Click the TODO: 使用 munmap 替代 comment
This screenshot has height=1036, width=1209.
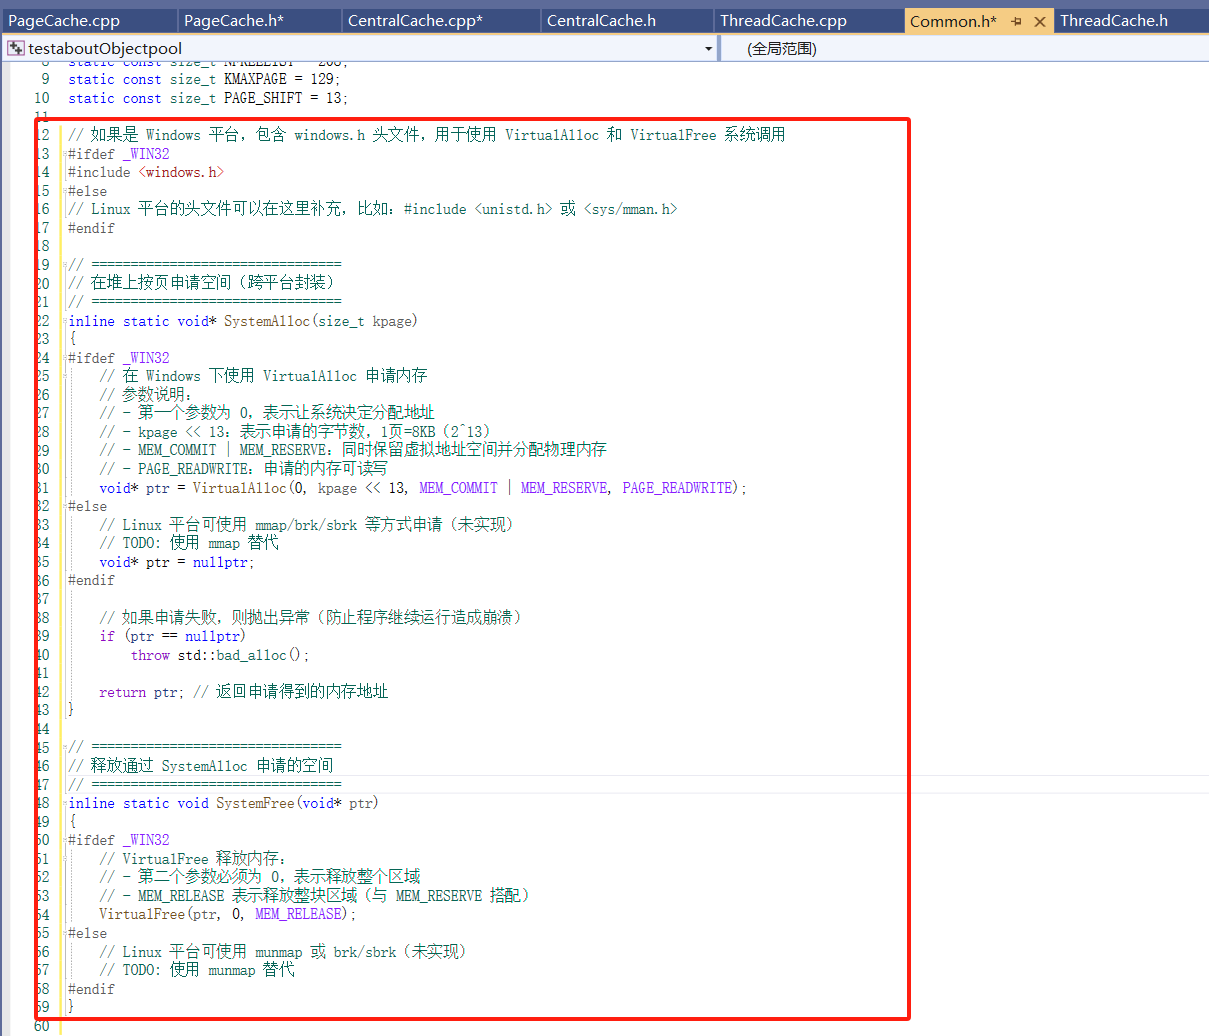coord(197,970)
